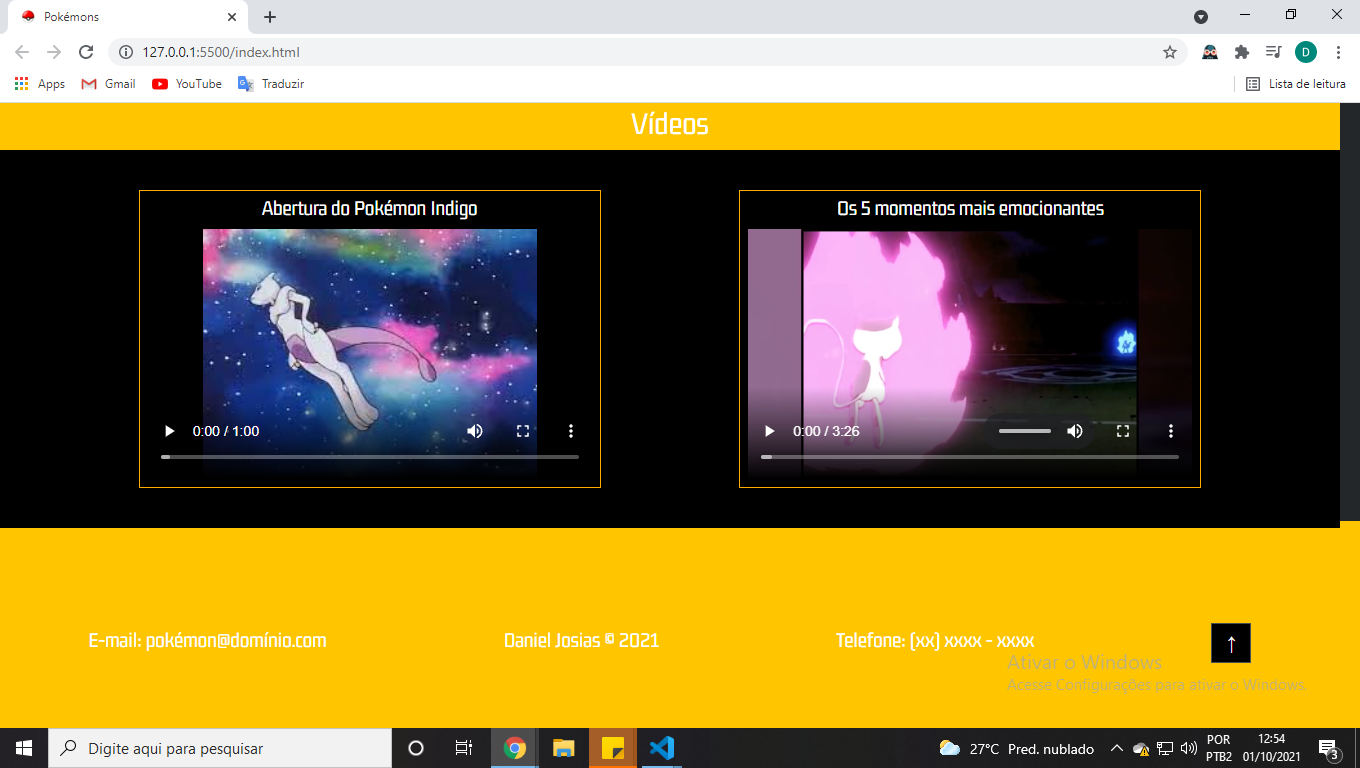Image resolution: width=1360 pixels, height=768 pixels.
Task: Click Telefone: (xx) xxxx - xxxx footer text
Action: [x=935, y=641]
